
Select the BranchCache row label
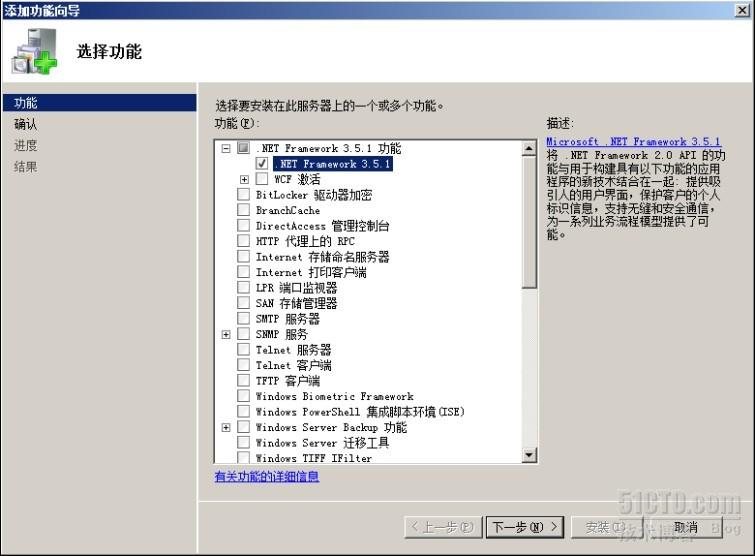point(288,210)
